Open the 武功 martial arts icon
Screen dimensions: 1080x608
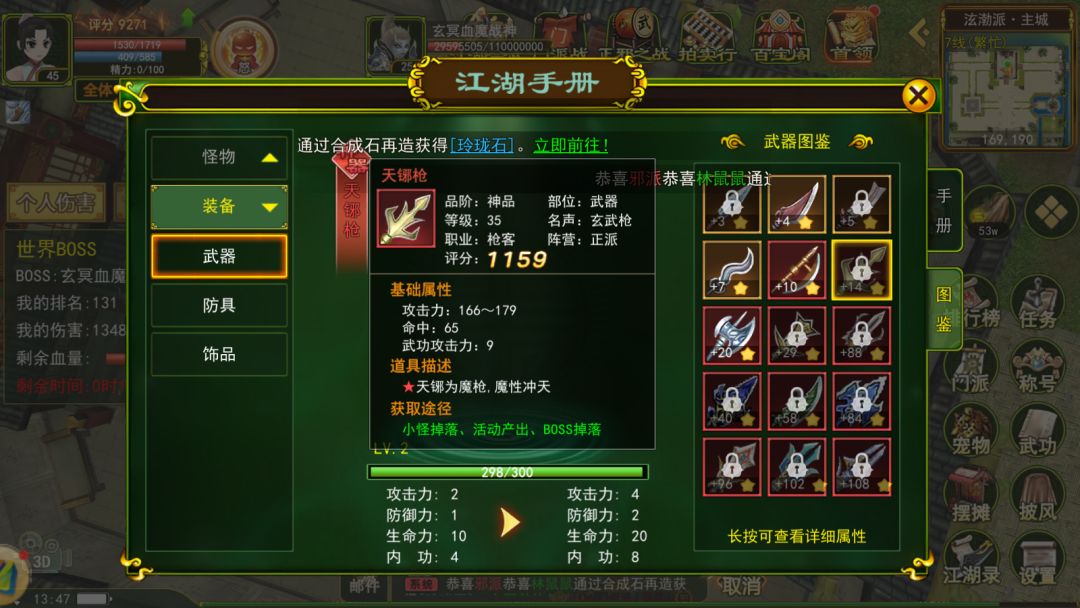pos(1037,430)
